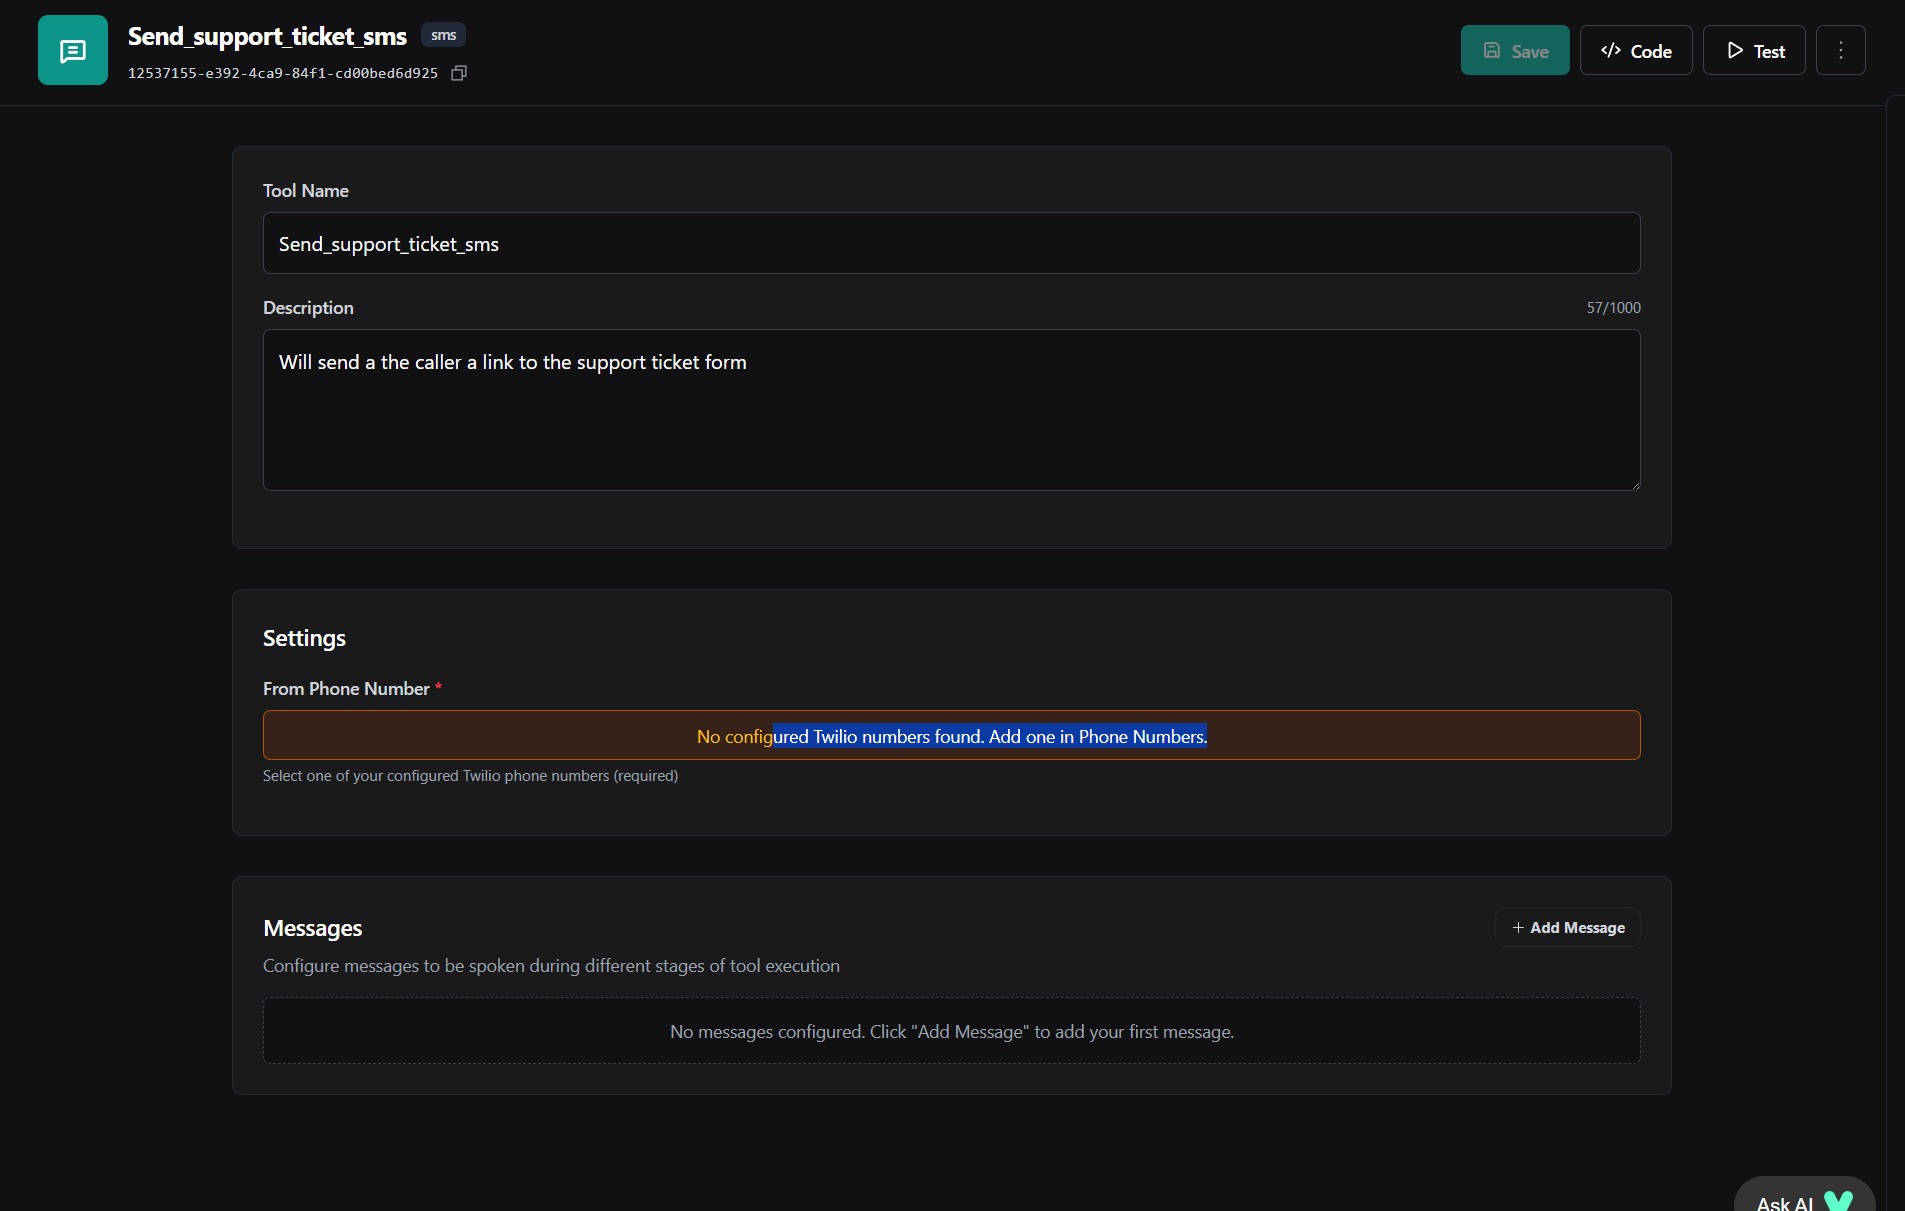Click the Save button

1514,50
